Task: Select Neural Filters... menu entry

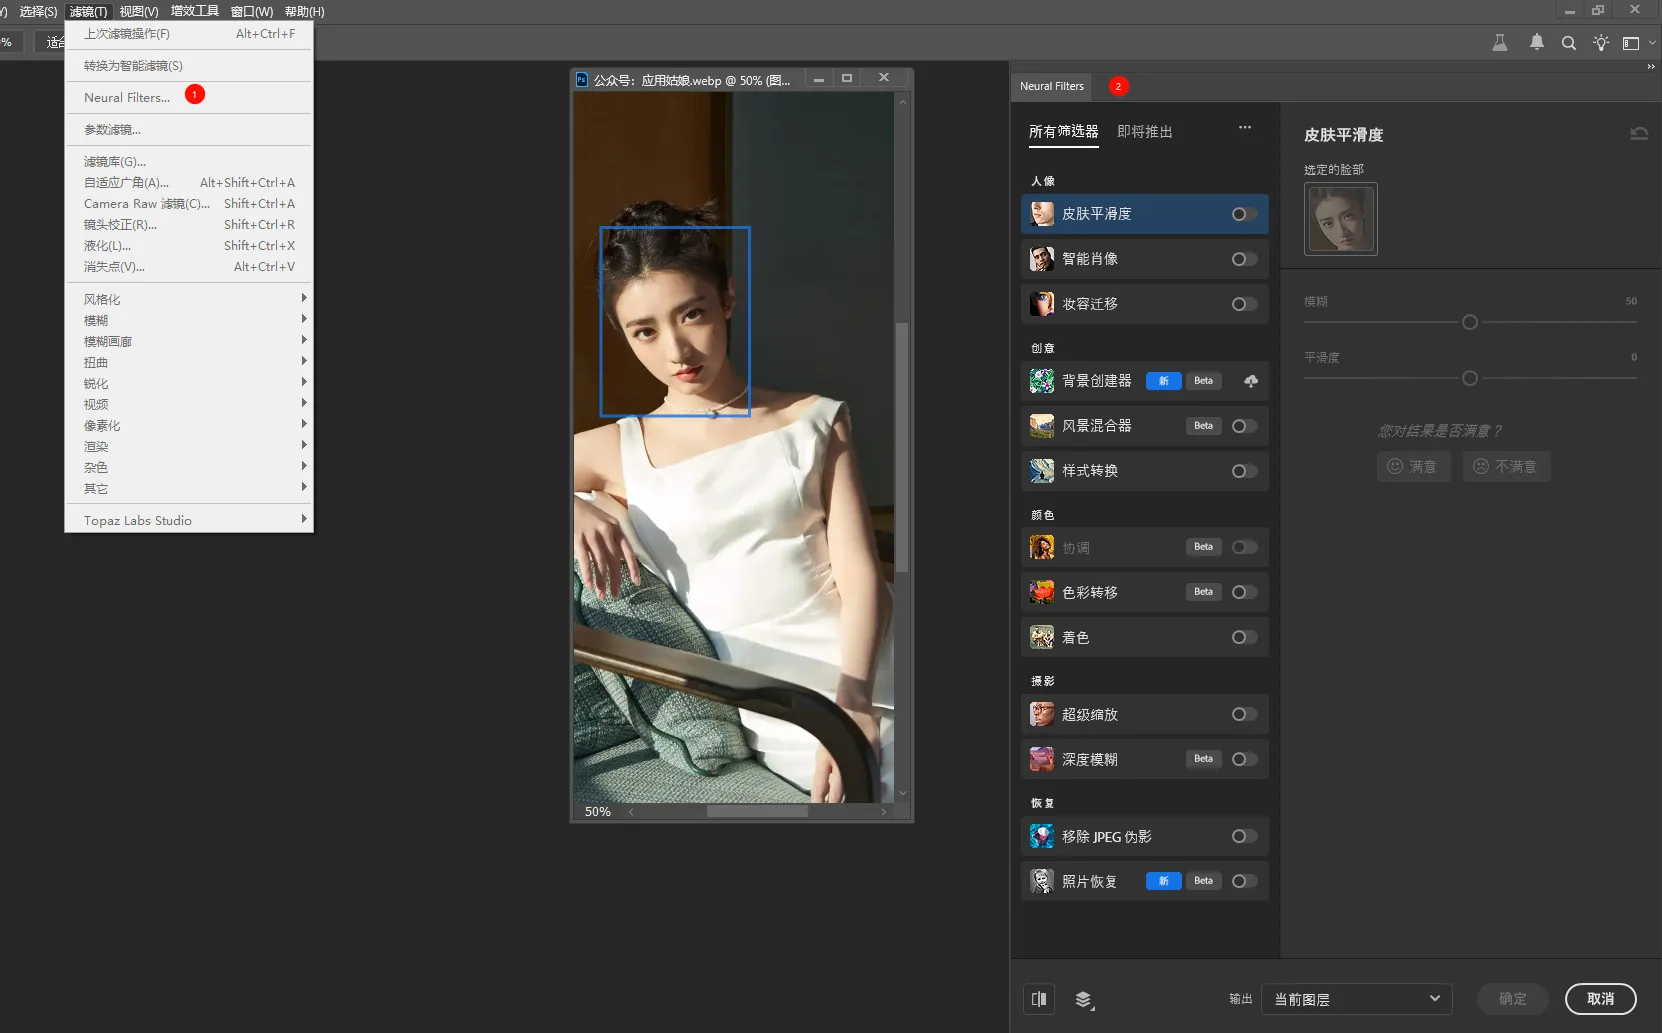Action: pos(127,98)
